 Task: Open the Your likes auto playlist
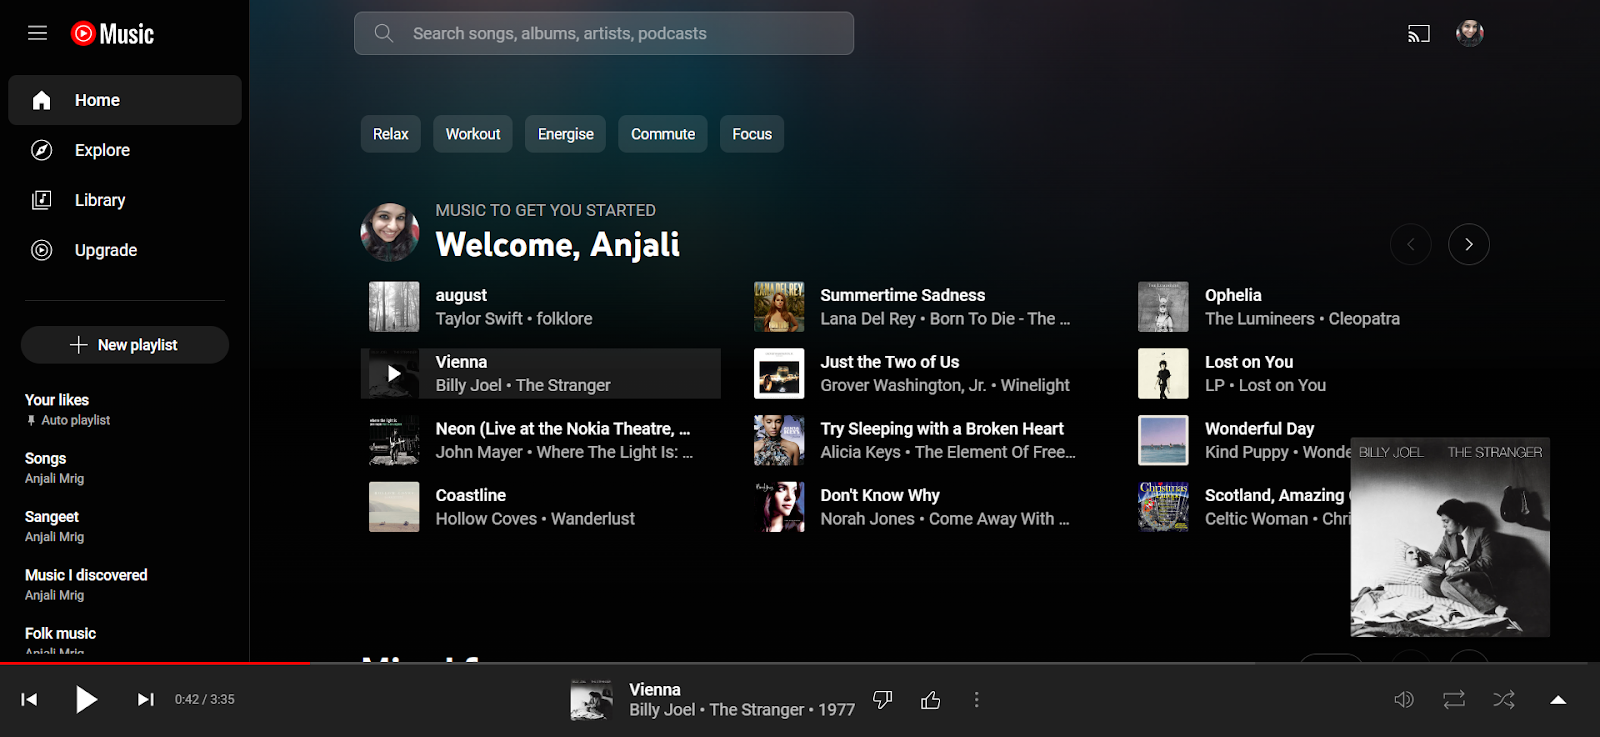[124, 409]
